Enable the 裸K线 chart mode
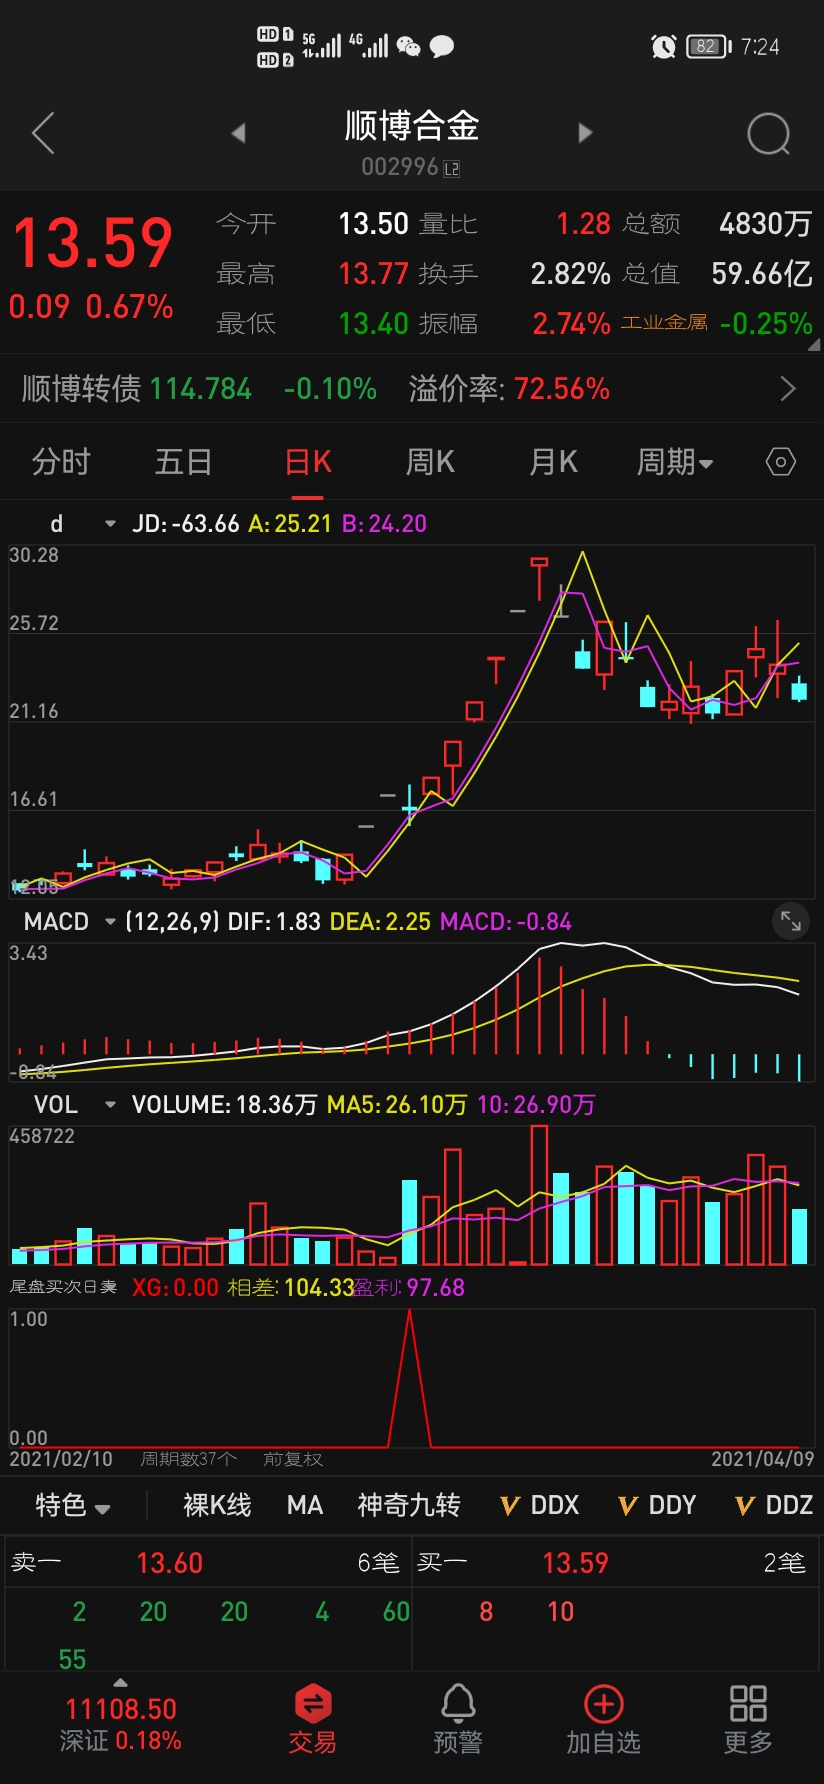 217,1505
